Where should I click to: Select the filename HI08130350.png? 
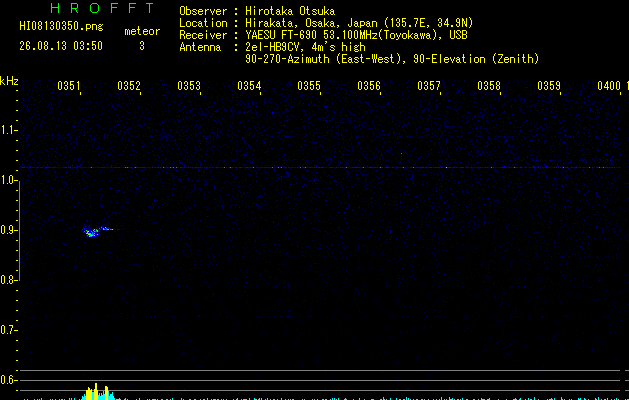tap(61, 26)
